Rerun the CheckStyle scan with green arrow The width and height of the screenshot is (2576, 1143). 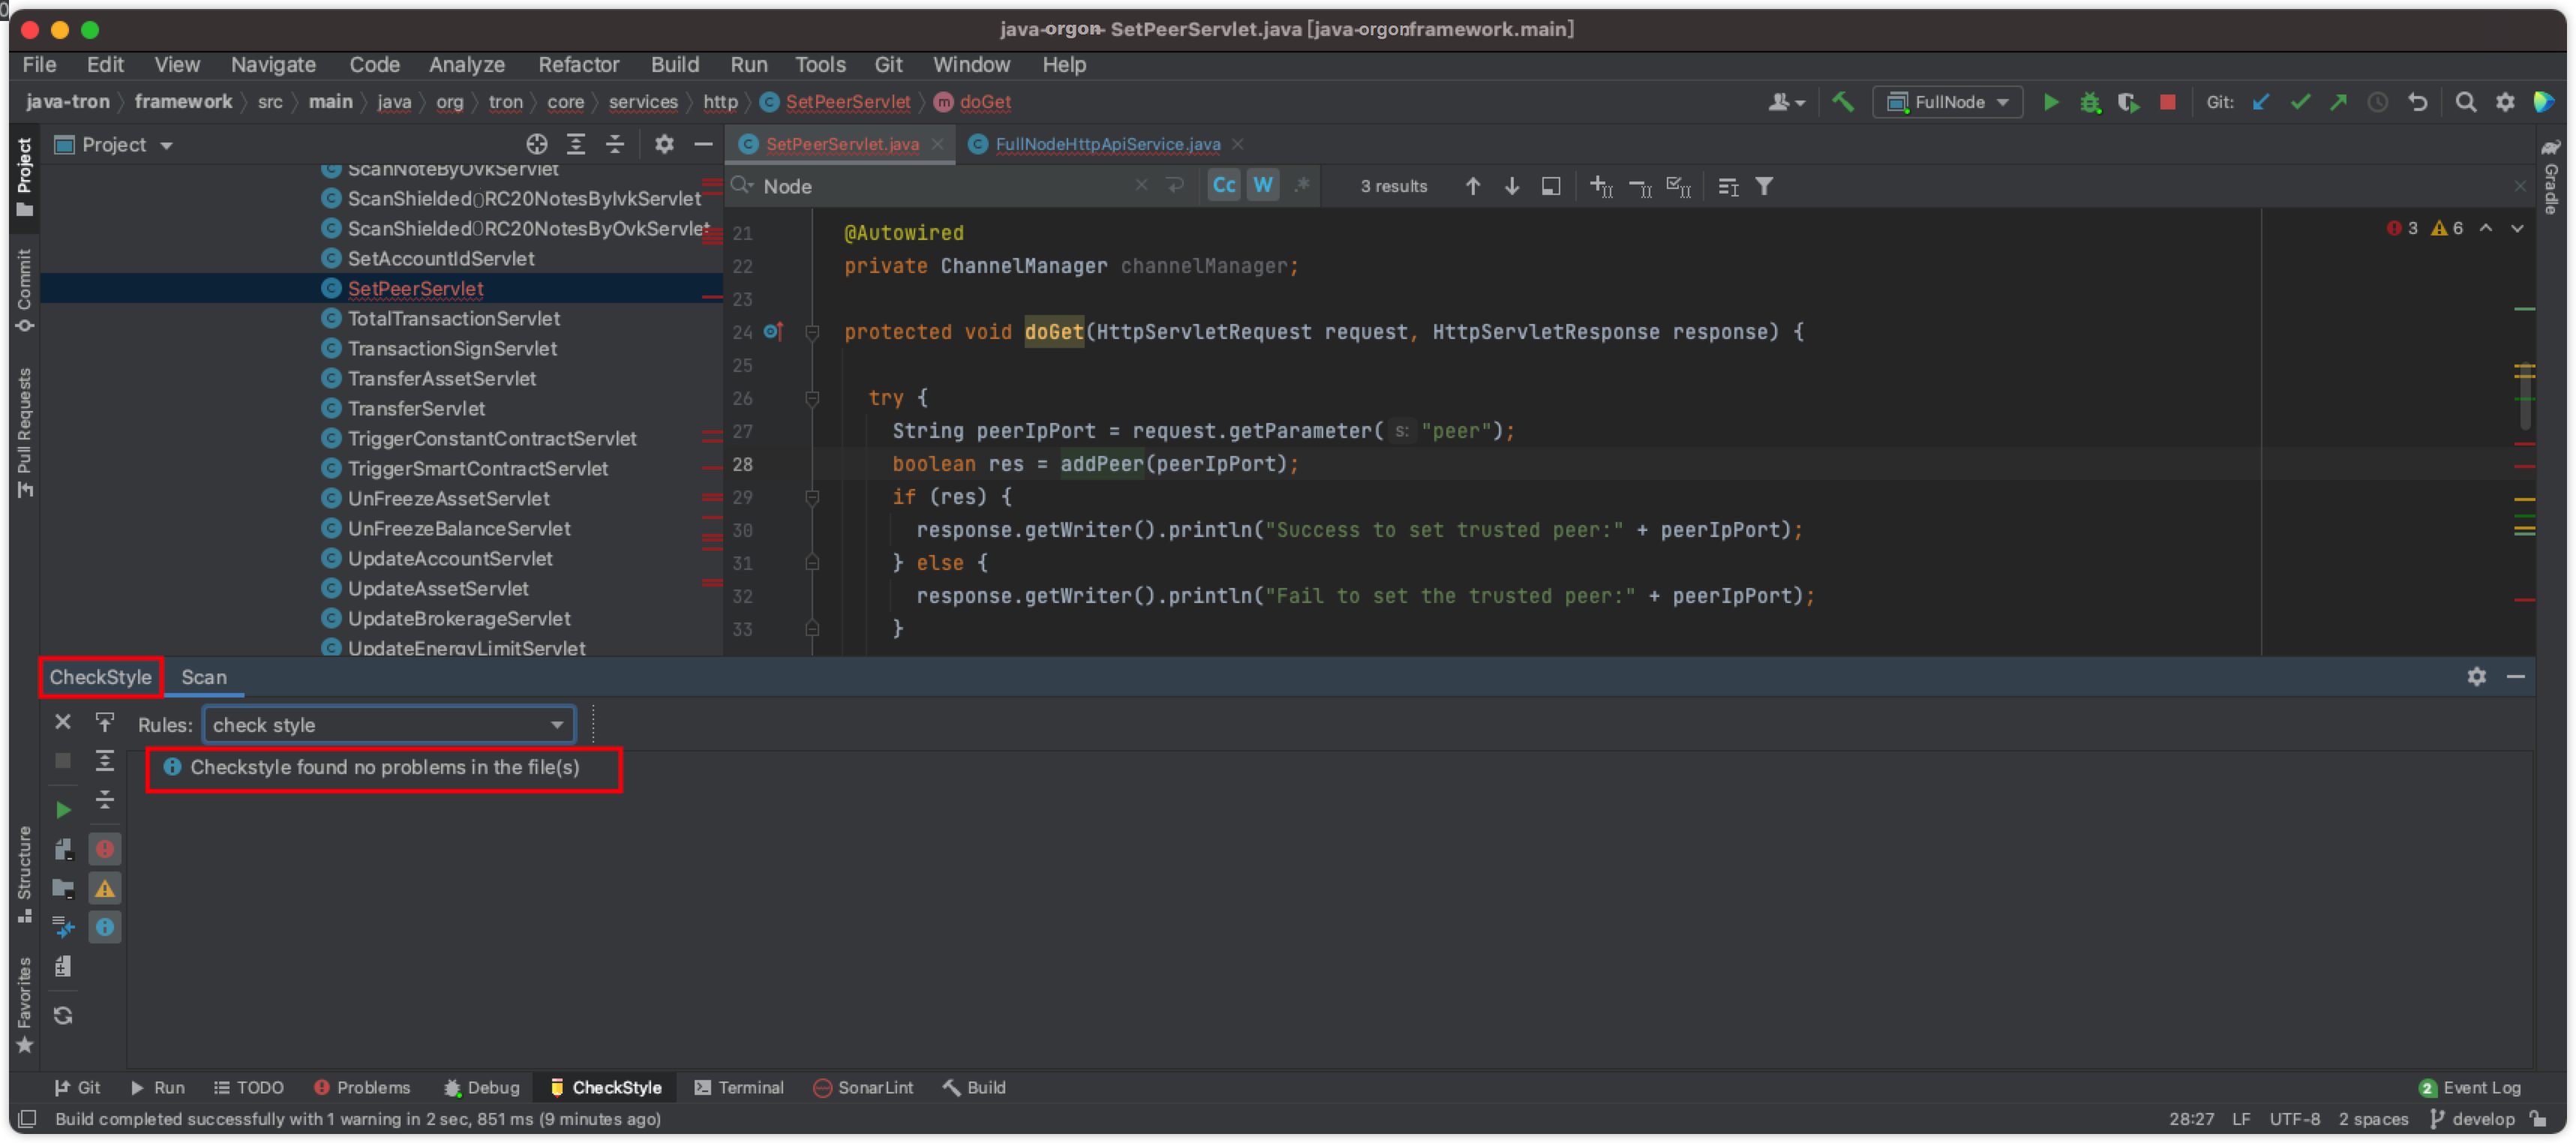point(63,809)
